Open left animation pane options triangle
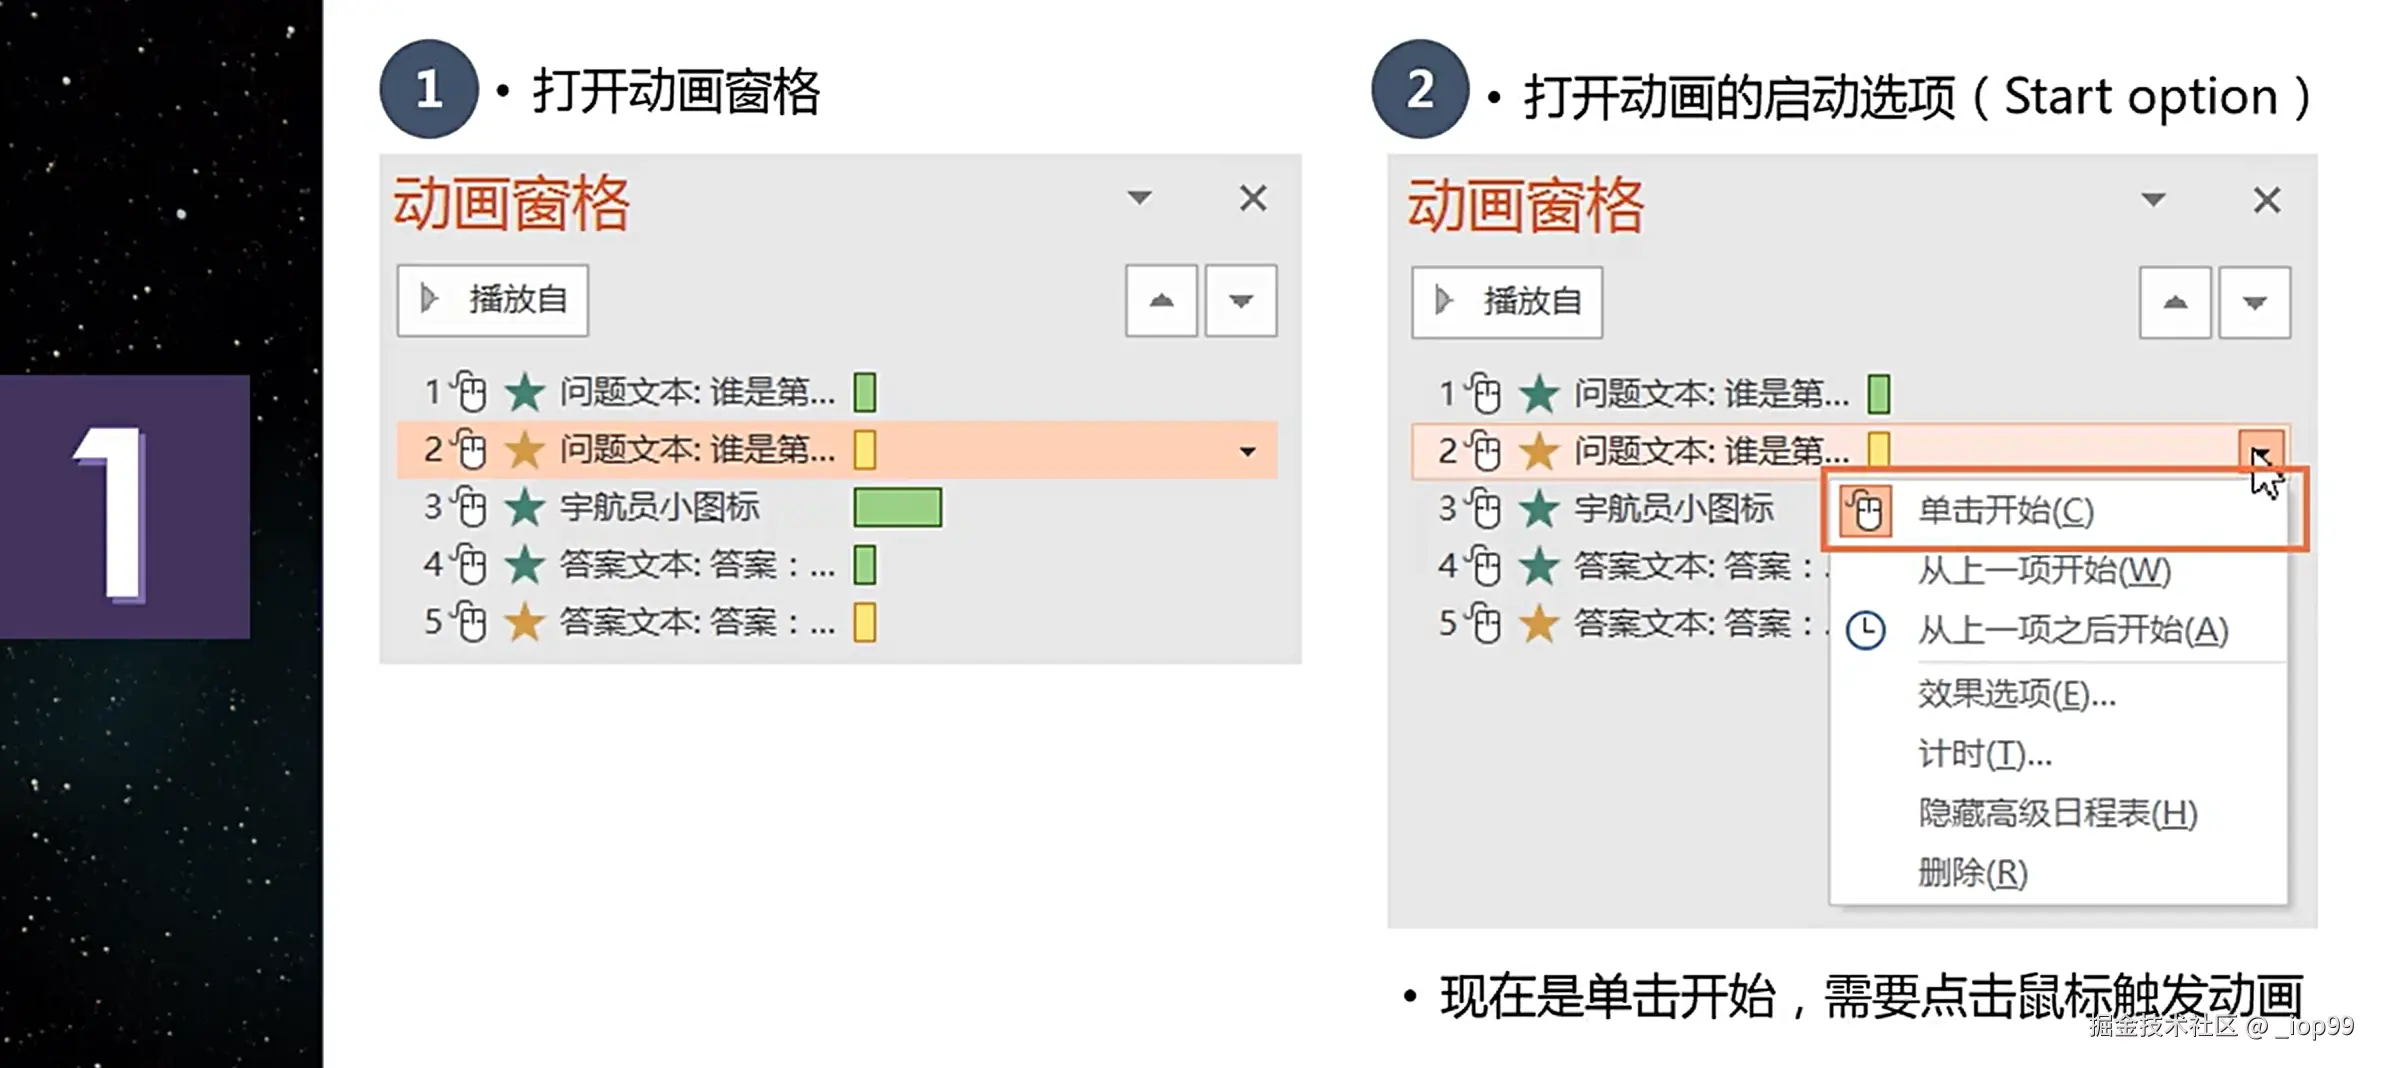Image resolution: width=2382 pixels, height=1068 pixels. point(1139,198)
